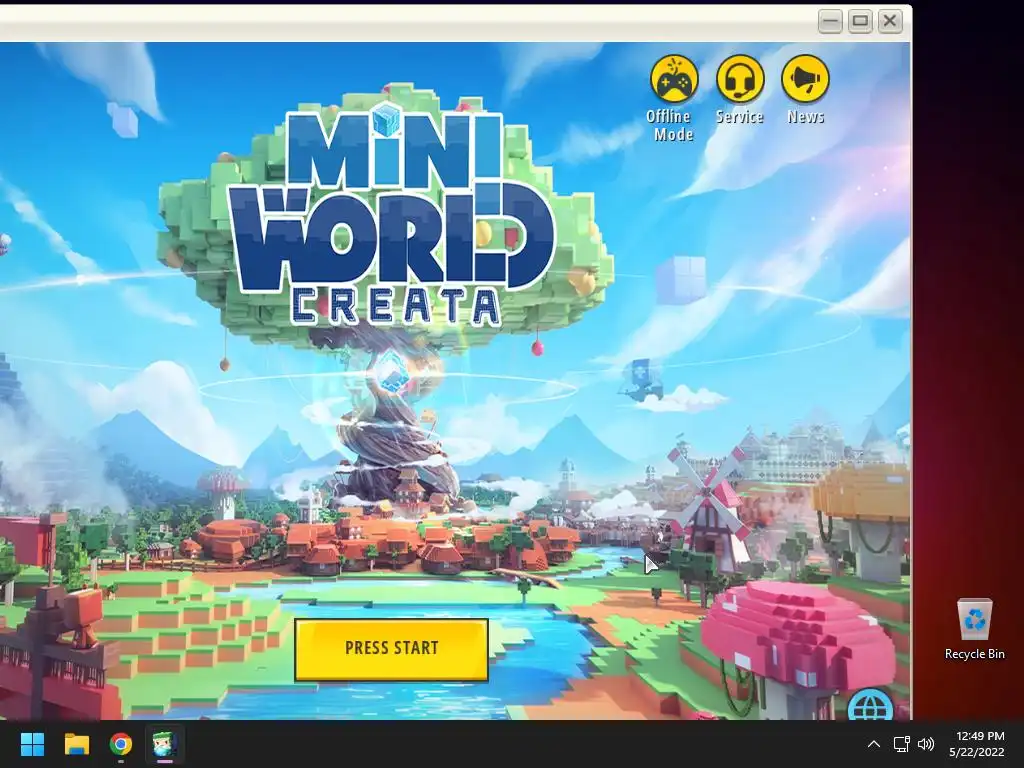This screenshot has width=1024, height=768.
Task: Open network status tray icon
Action: click(x=902, y=744)
